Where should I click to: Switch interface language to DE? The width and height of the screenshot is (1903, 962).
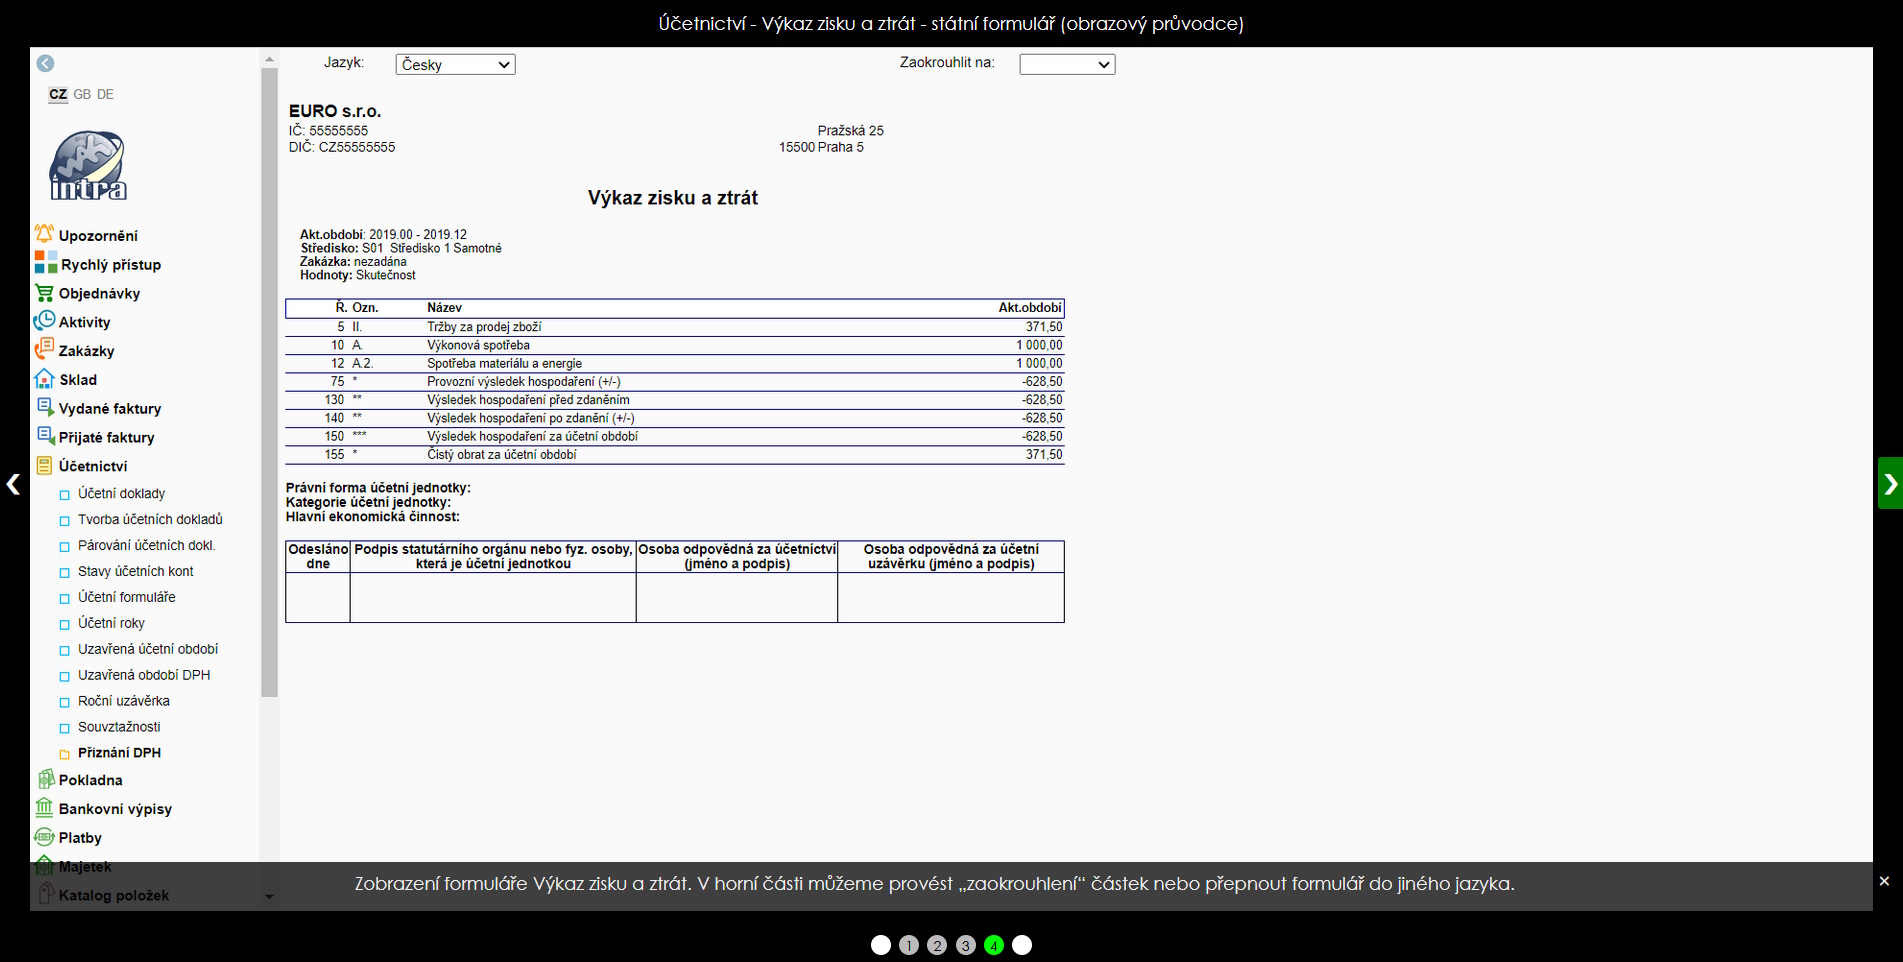click(105, 94)
